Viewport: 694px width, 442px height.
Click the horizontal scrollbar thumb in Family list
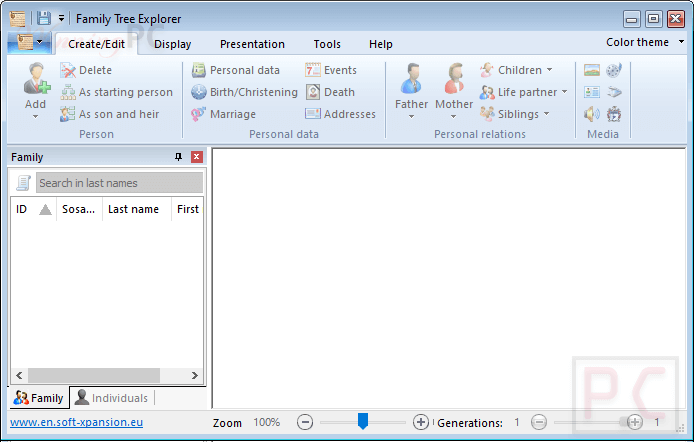tap(94, 375)
